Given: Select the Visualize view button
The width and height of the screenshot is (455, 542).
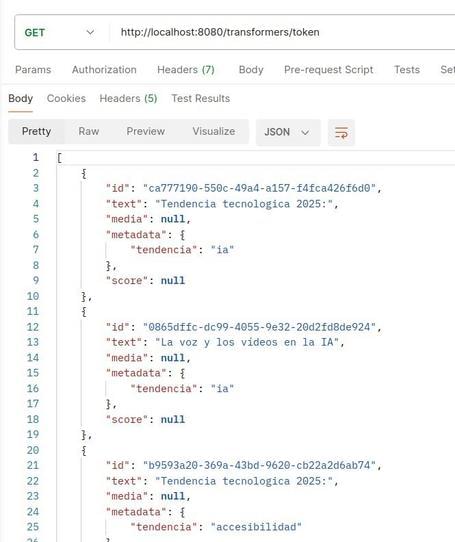Looking at the screenshot, I should pyautogui.click(x=214, y=131).
